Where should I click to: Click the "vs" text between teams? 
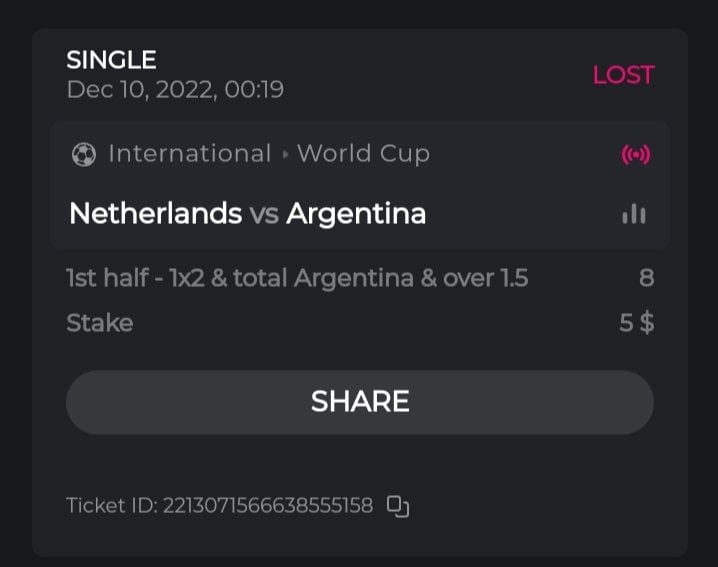[x=264, y=213]
